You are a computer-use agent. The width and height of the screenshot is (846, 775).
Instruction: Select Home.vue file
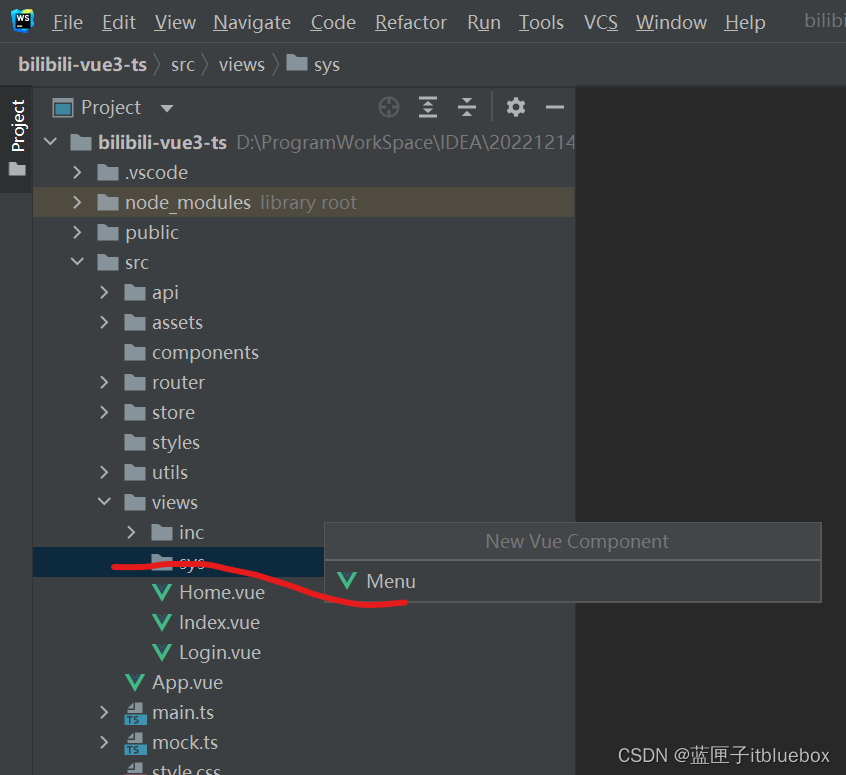click(222, 593)
